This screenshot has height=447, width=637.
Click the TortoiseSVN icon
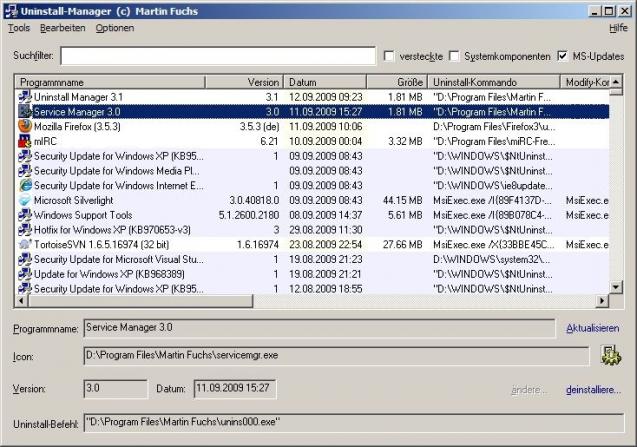24,244
